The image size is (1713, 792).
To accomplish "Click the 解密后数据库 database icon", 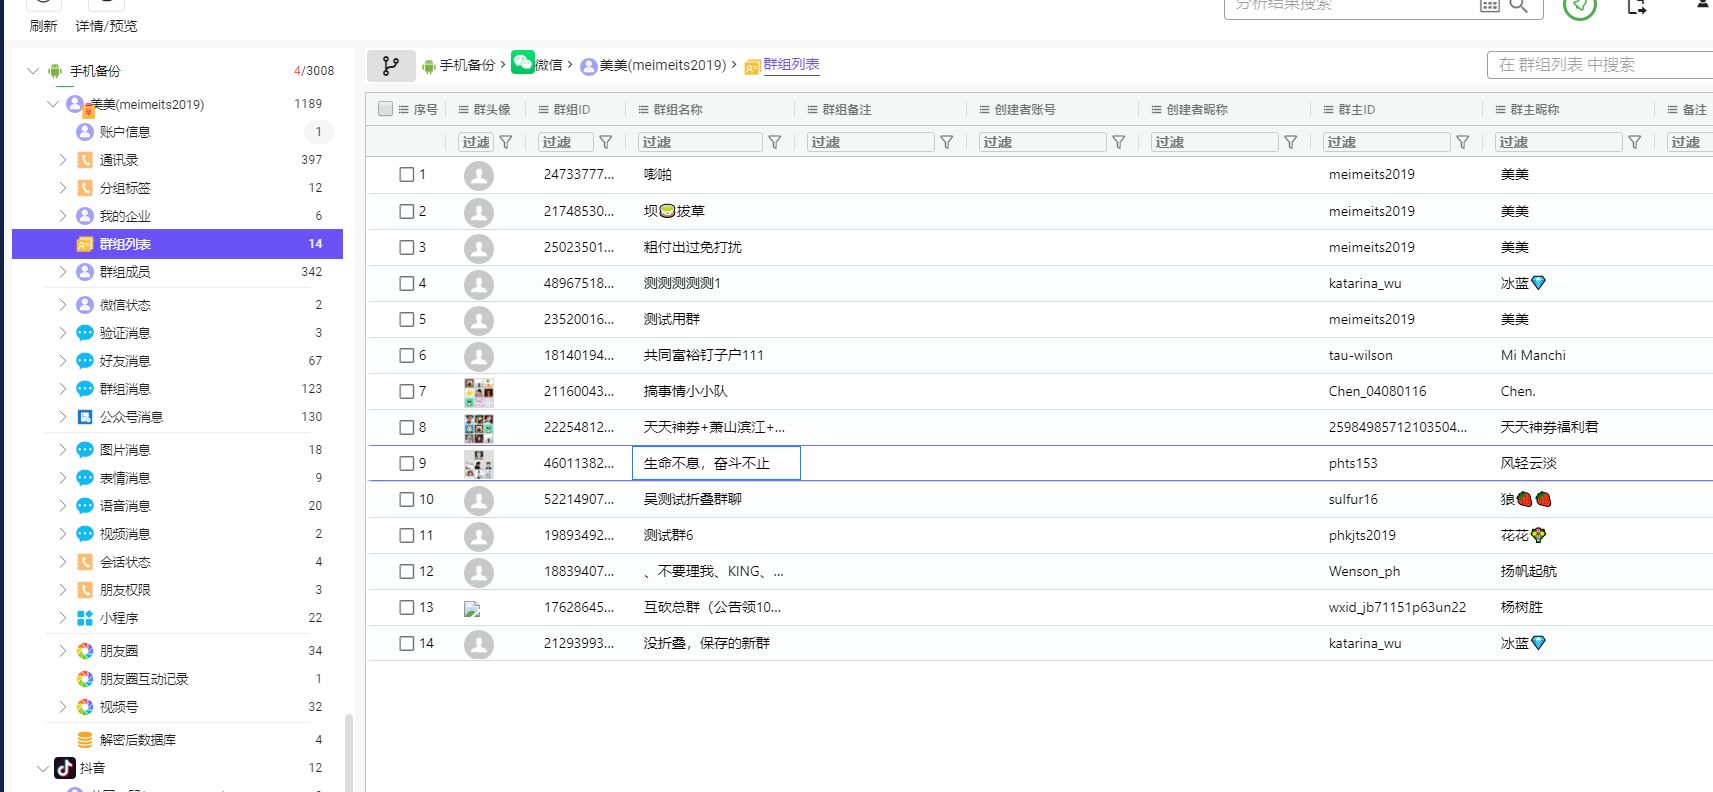I will pyautogui.click(x=85, y=740).
